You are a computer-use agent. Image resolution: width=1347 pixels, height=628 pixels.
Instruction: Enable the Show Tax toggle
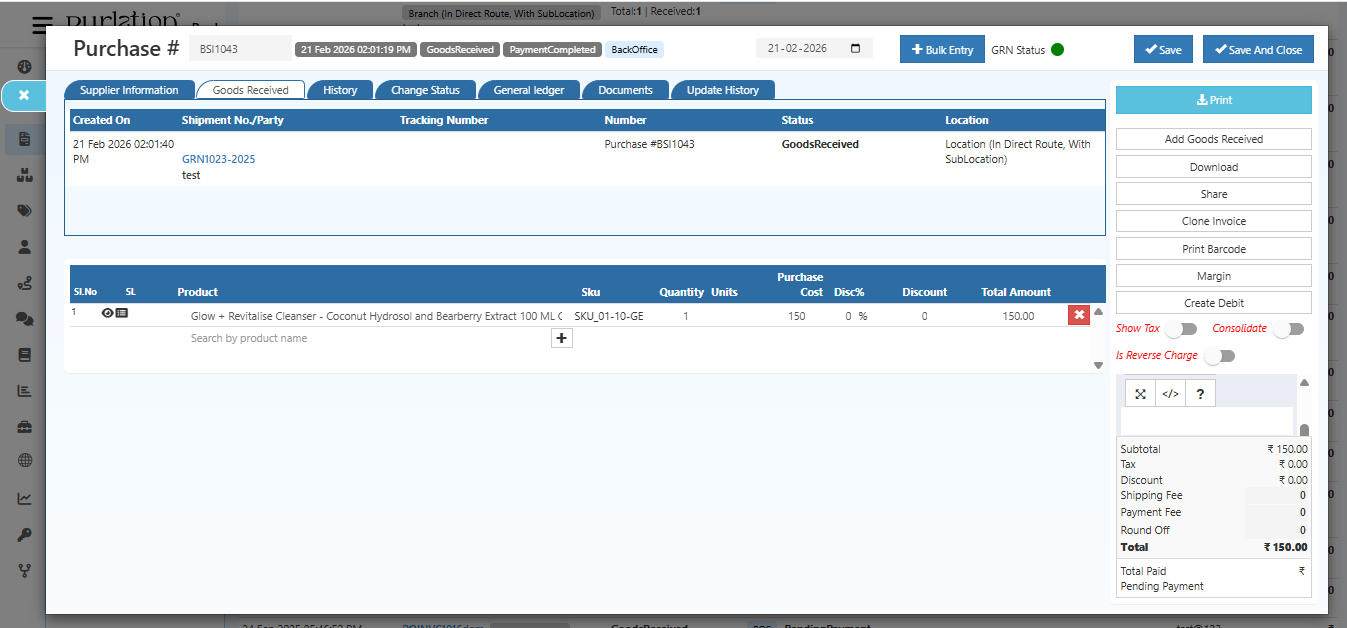[x=1182, y=328]
